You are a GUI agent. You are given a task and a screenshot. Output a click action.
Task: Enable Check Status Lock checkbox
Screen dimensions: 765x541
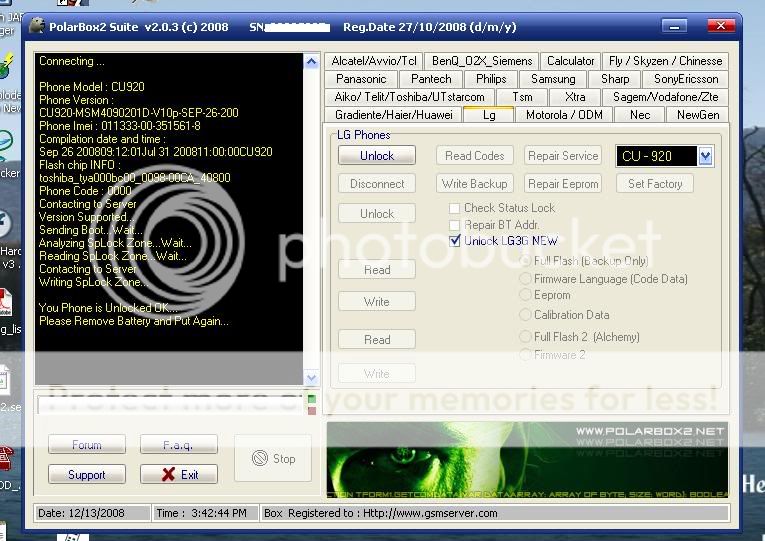point(454,208)
